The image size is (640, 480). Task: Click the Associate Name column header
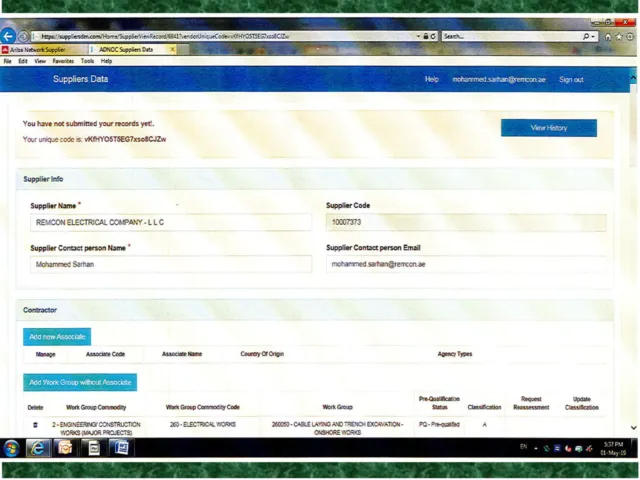(x=182, y=354)
